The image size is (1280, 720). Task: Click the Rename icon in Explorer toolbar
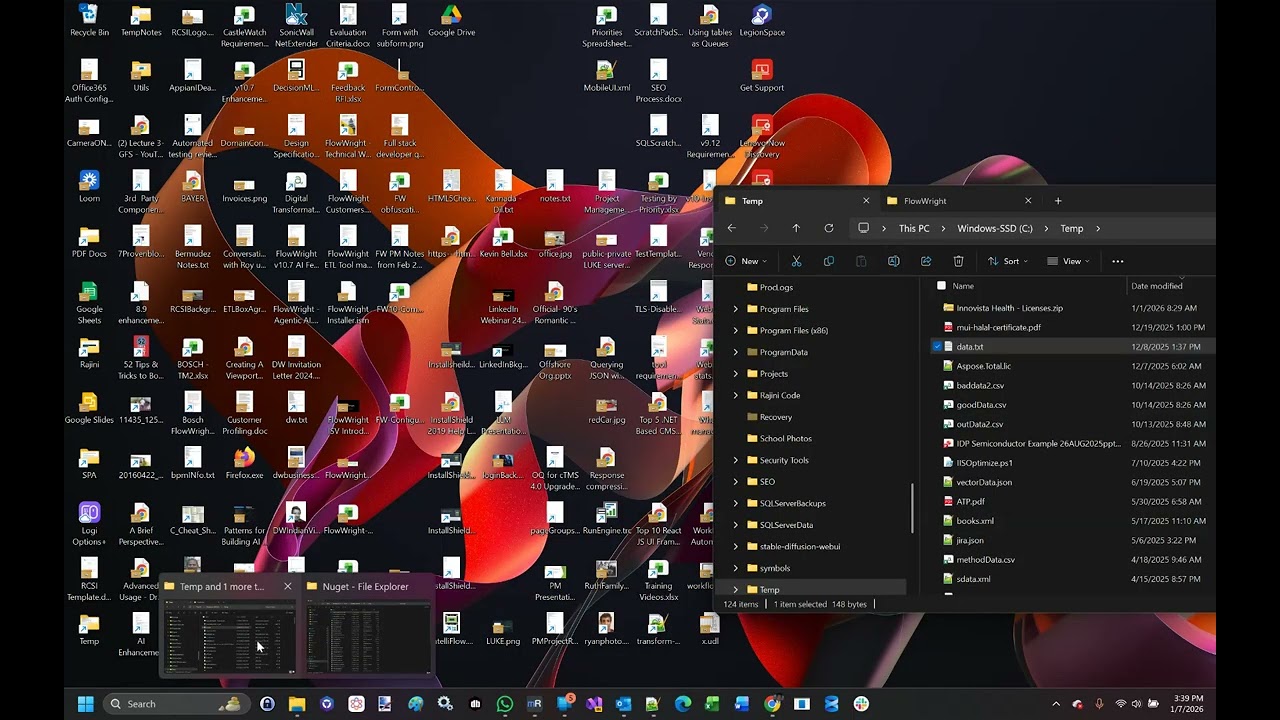[893, 261]
